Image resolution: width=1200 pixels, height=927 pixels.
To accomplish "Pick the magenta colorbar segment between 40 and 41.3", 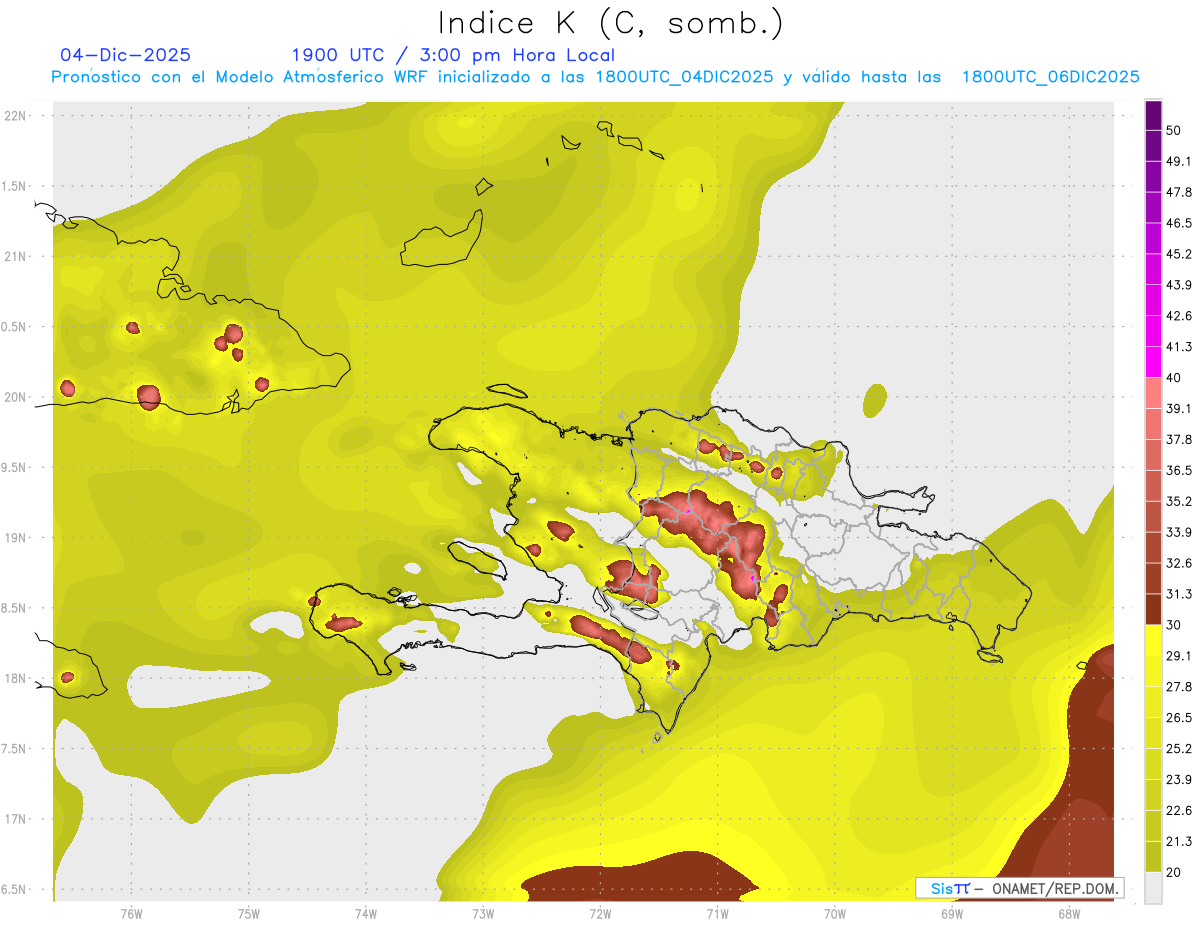I will (x=1153, y=362).
